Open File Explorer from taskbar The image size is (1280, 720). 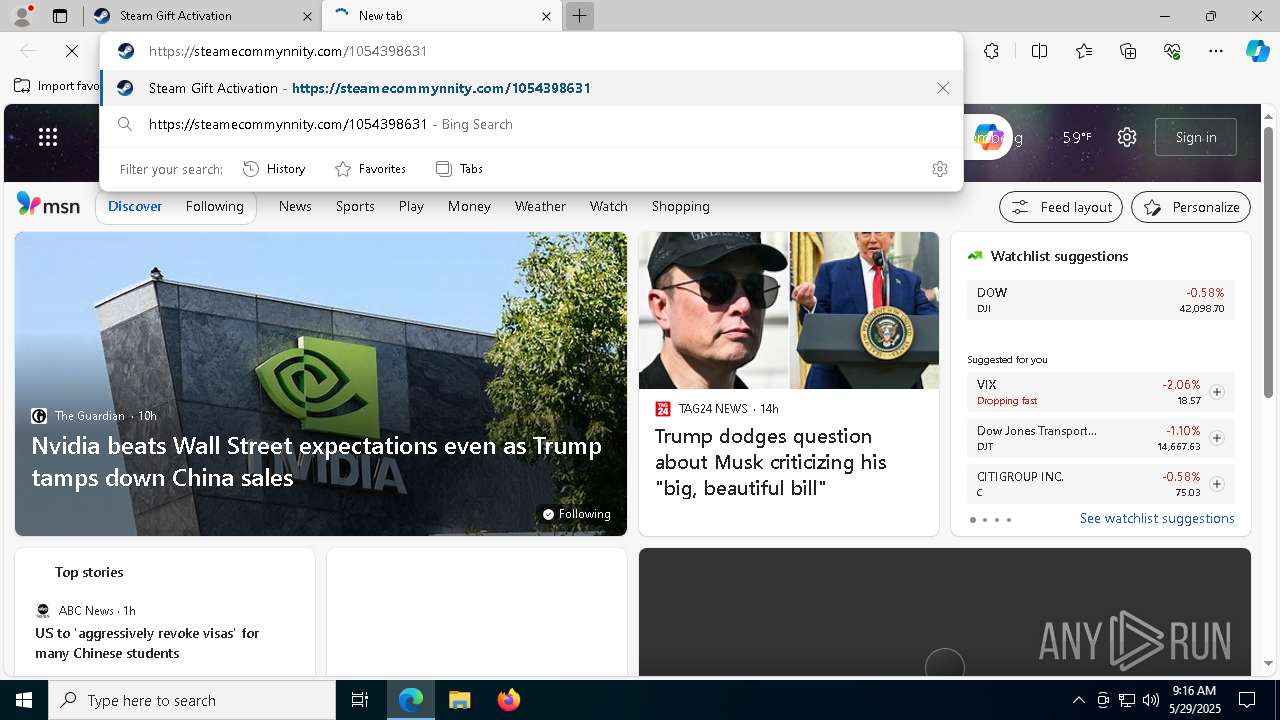coord(459,700)
